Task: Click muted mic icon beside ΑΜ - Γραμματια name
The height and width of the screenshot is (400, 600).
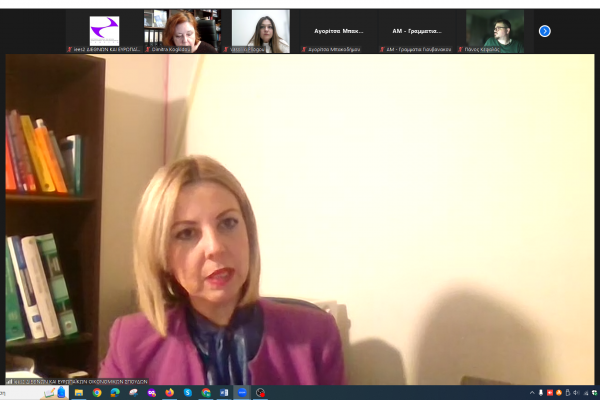Action: pos(382,49)
